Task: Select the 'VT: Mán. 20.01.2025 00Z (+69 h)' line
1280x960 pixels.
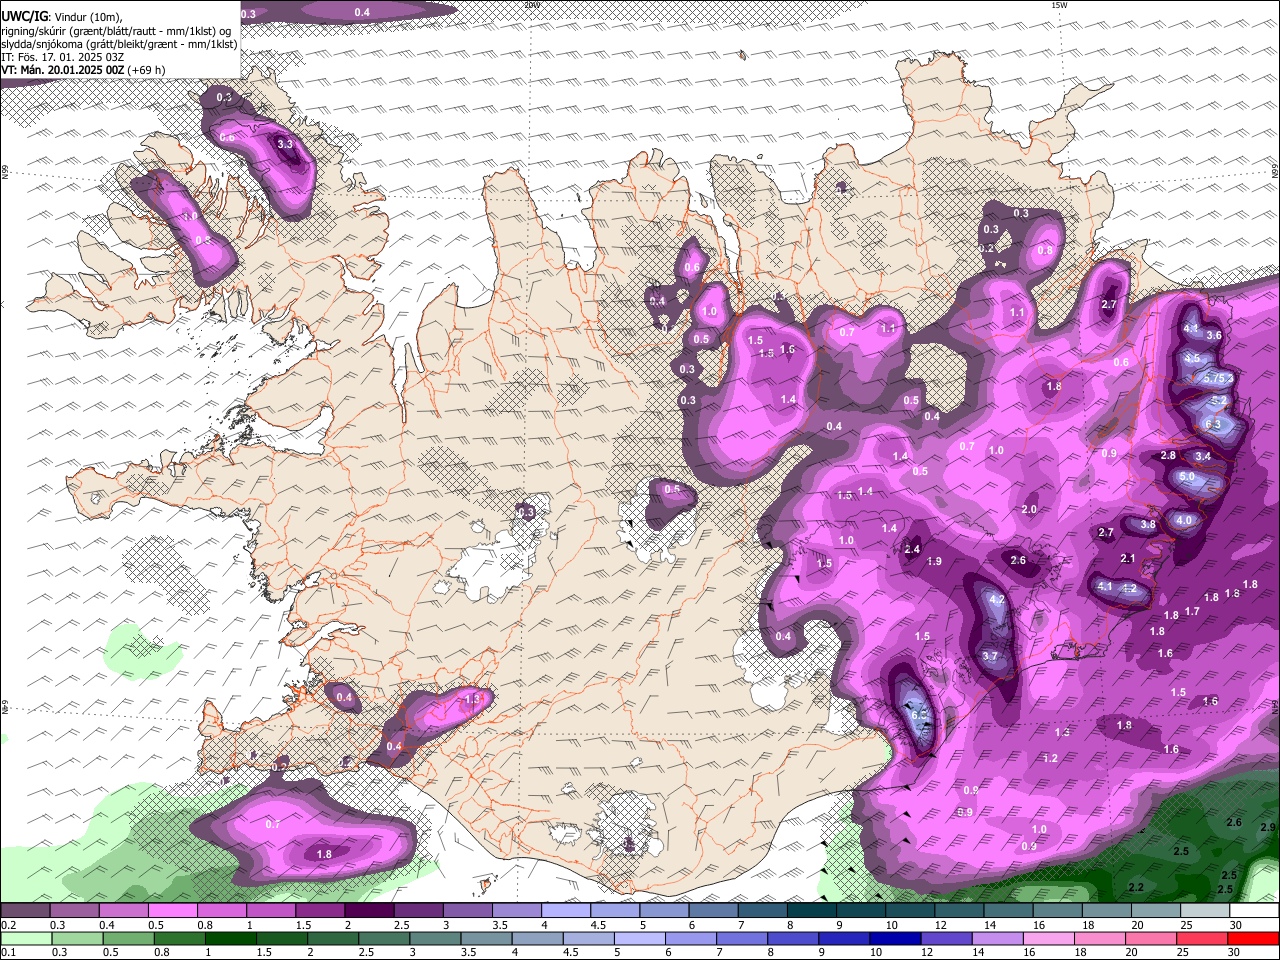Action: [84, 70]
